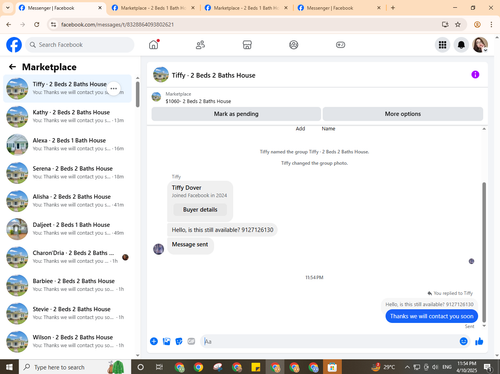View site information icon in address bar
This screenshot has height=374, width=500.
53,24
